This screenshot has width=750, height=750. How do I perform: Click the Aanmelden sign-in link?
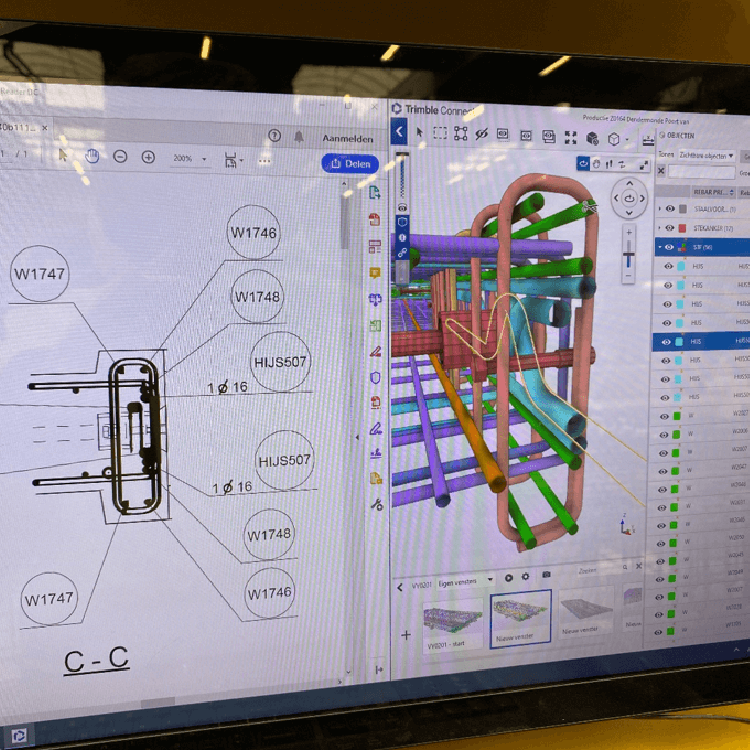point(348,139)
